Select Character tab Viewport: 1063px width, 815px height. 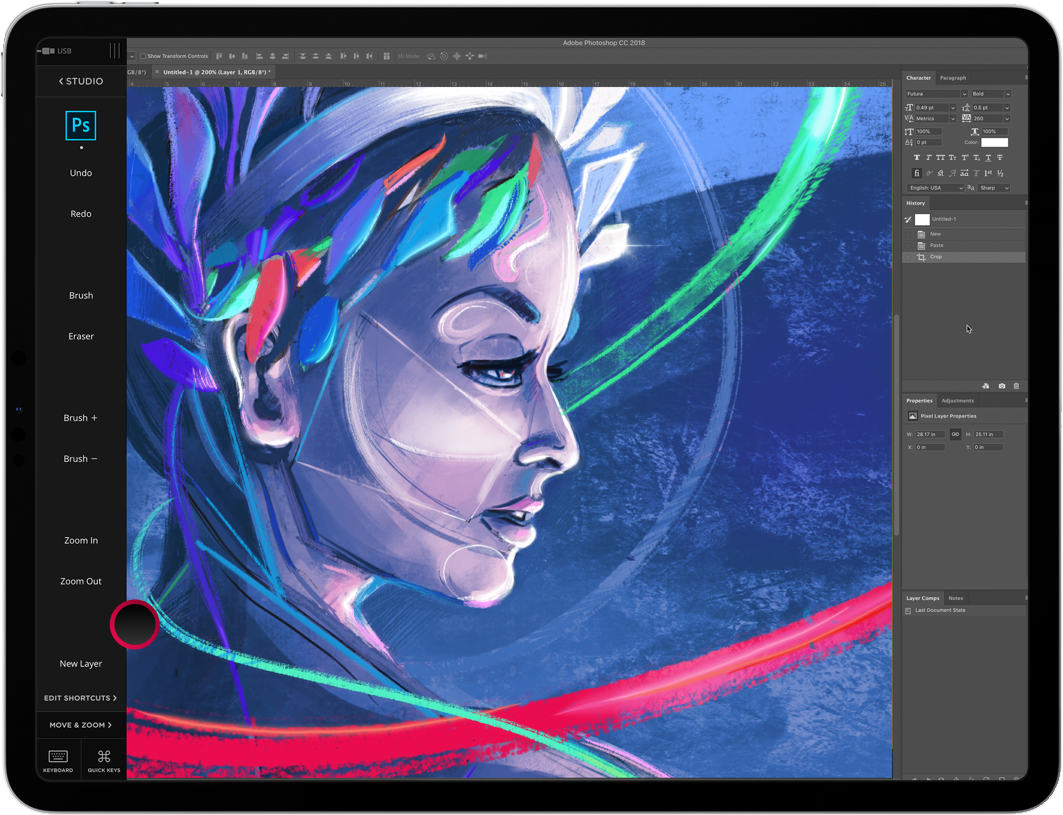tap(919, 78)
